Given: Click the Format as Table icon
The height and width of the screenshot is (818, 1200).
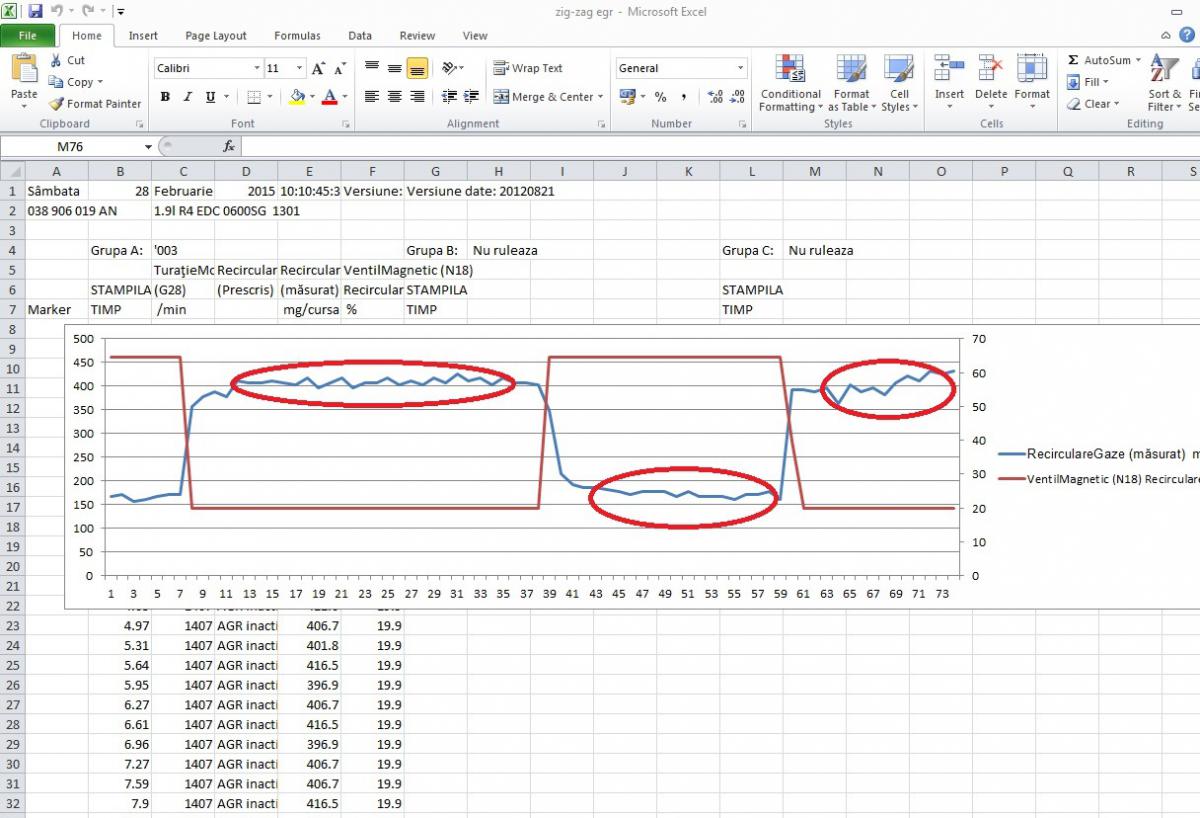Looking at the screenshot, I should [x=852, y=84].
